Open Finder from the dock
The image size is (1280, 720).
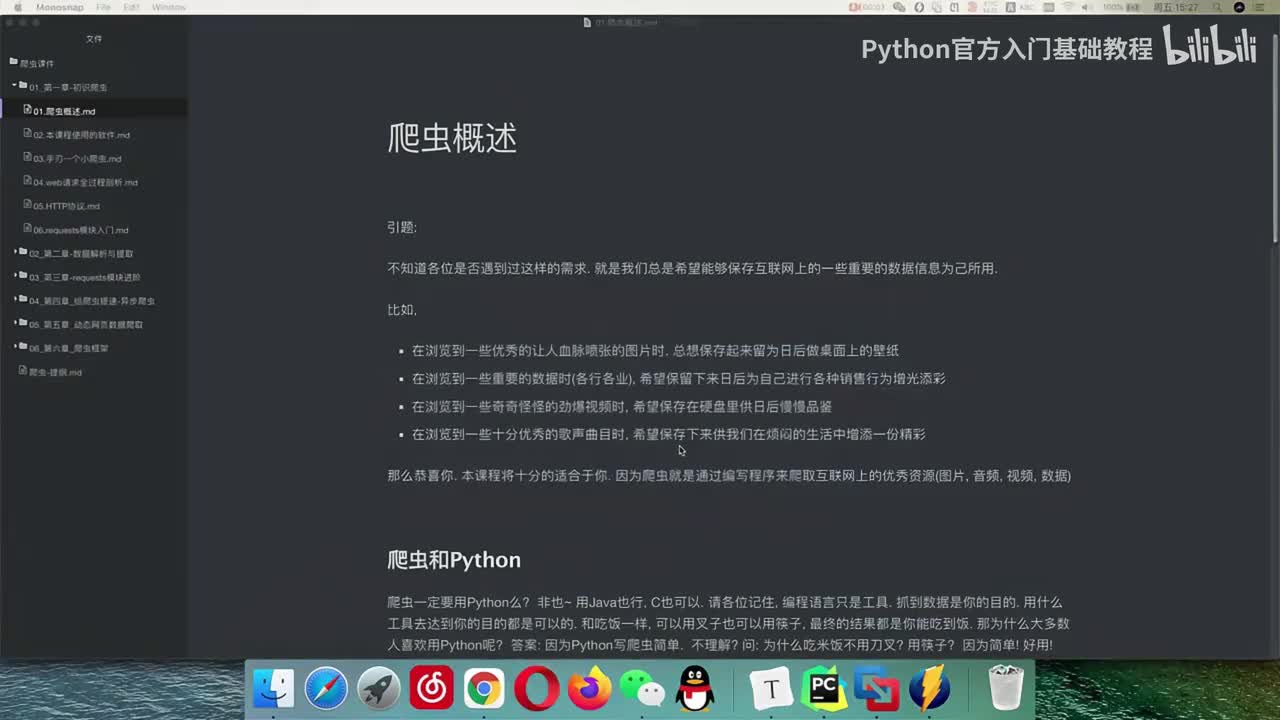[274, 689]
